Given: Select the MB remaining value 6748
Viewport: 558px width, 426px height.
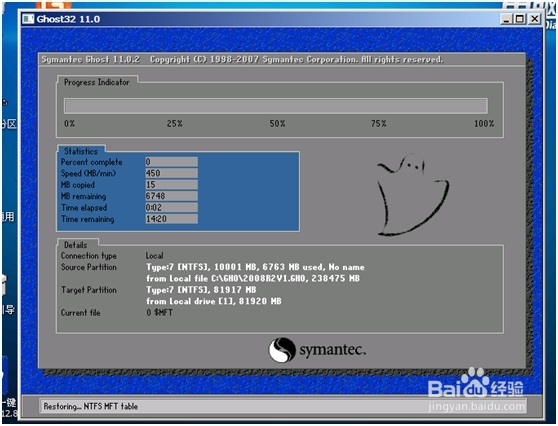Looking at the screenshot, I should 171,196.
